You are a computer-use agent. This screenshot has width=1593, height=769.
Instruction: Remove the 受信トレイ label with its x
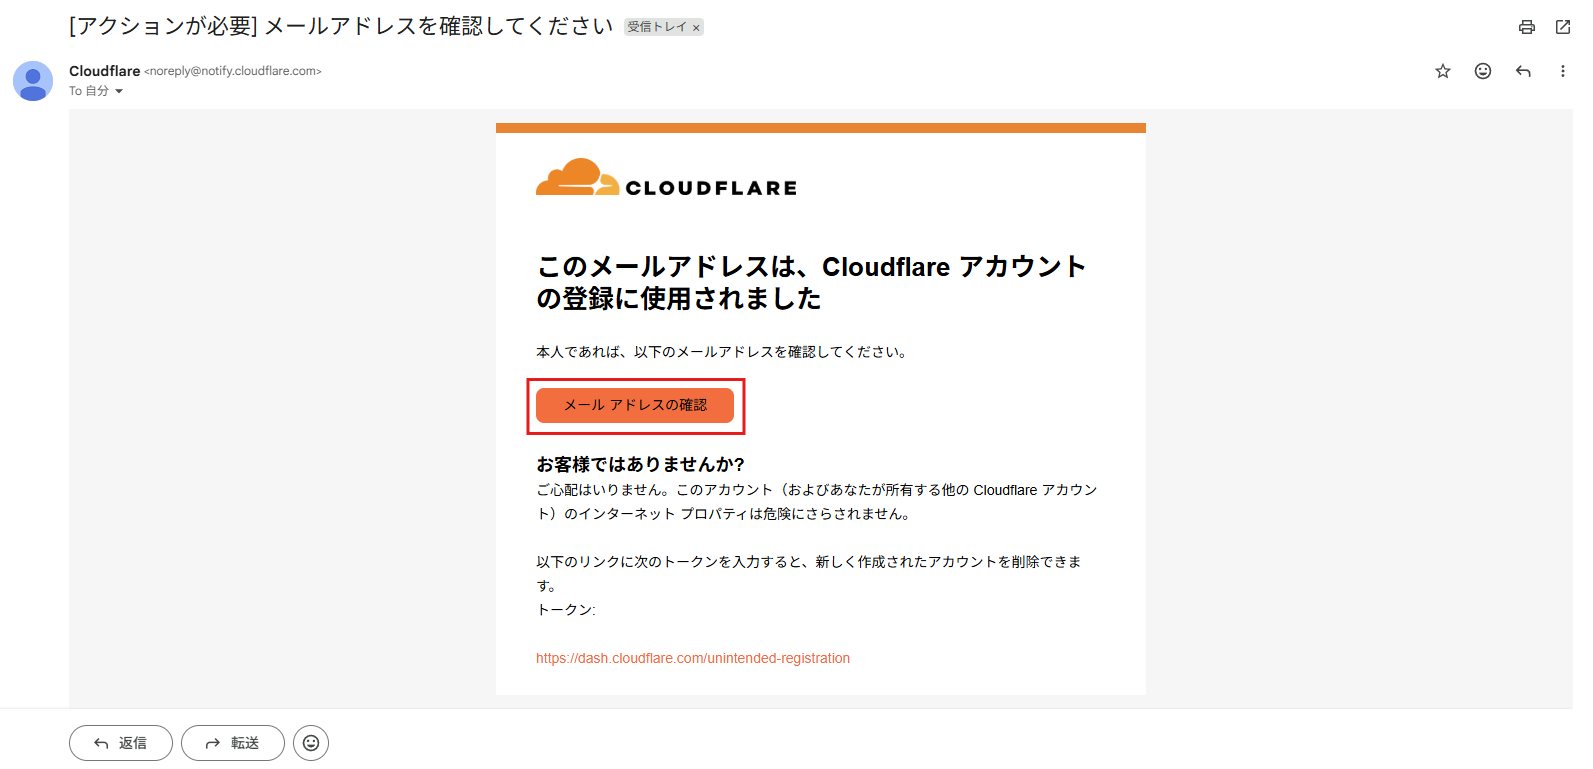[696, 28]
